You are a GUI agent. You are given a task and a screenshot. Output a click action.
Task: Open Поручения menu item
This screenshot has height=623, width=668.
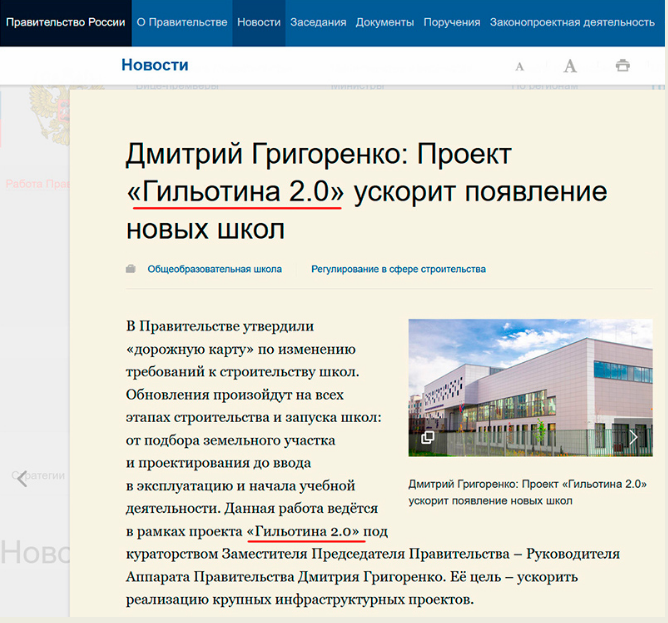[x=452, y=23]
